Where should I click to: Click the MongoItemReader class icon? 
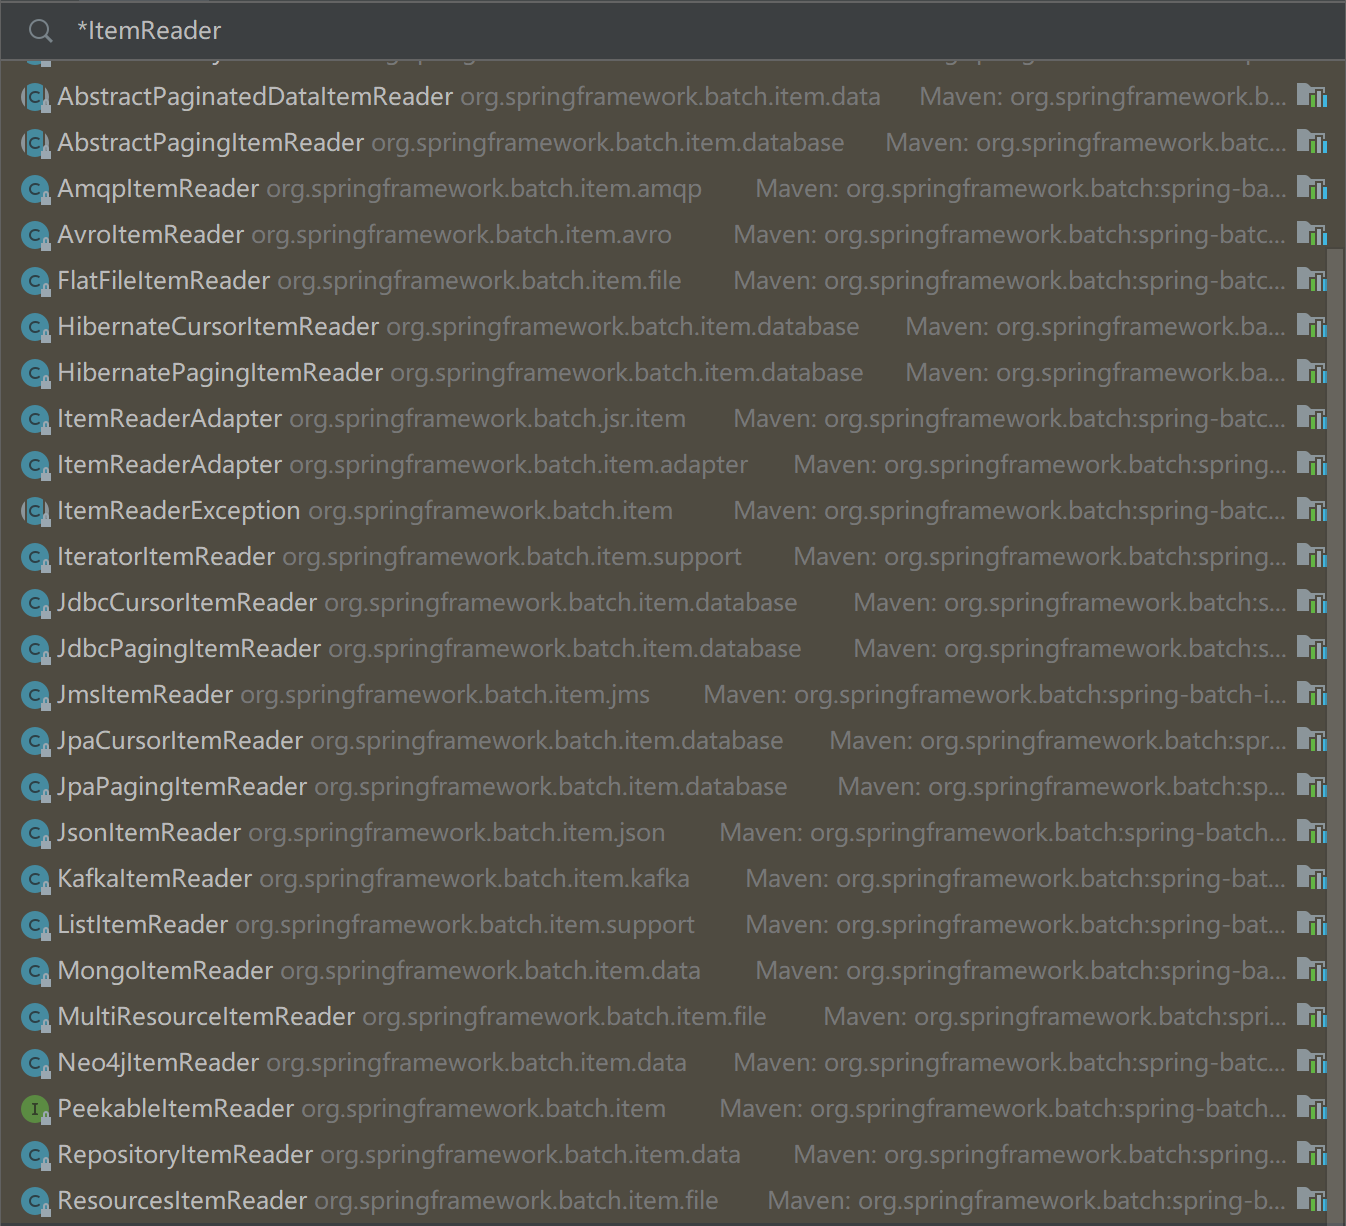(x=35, y=972)
